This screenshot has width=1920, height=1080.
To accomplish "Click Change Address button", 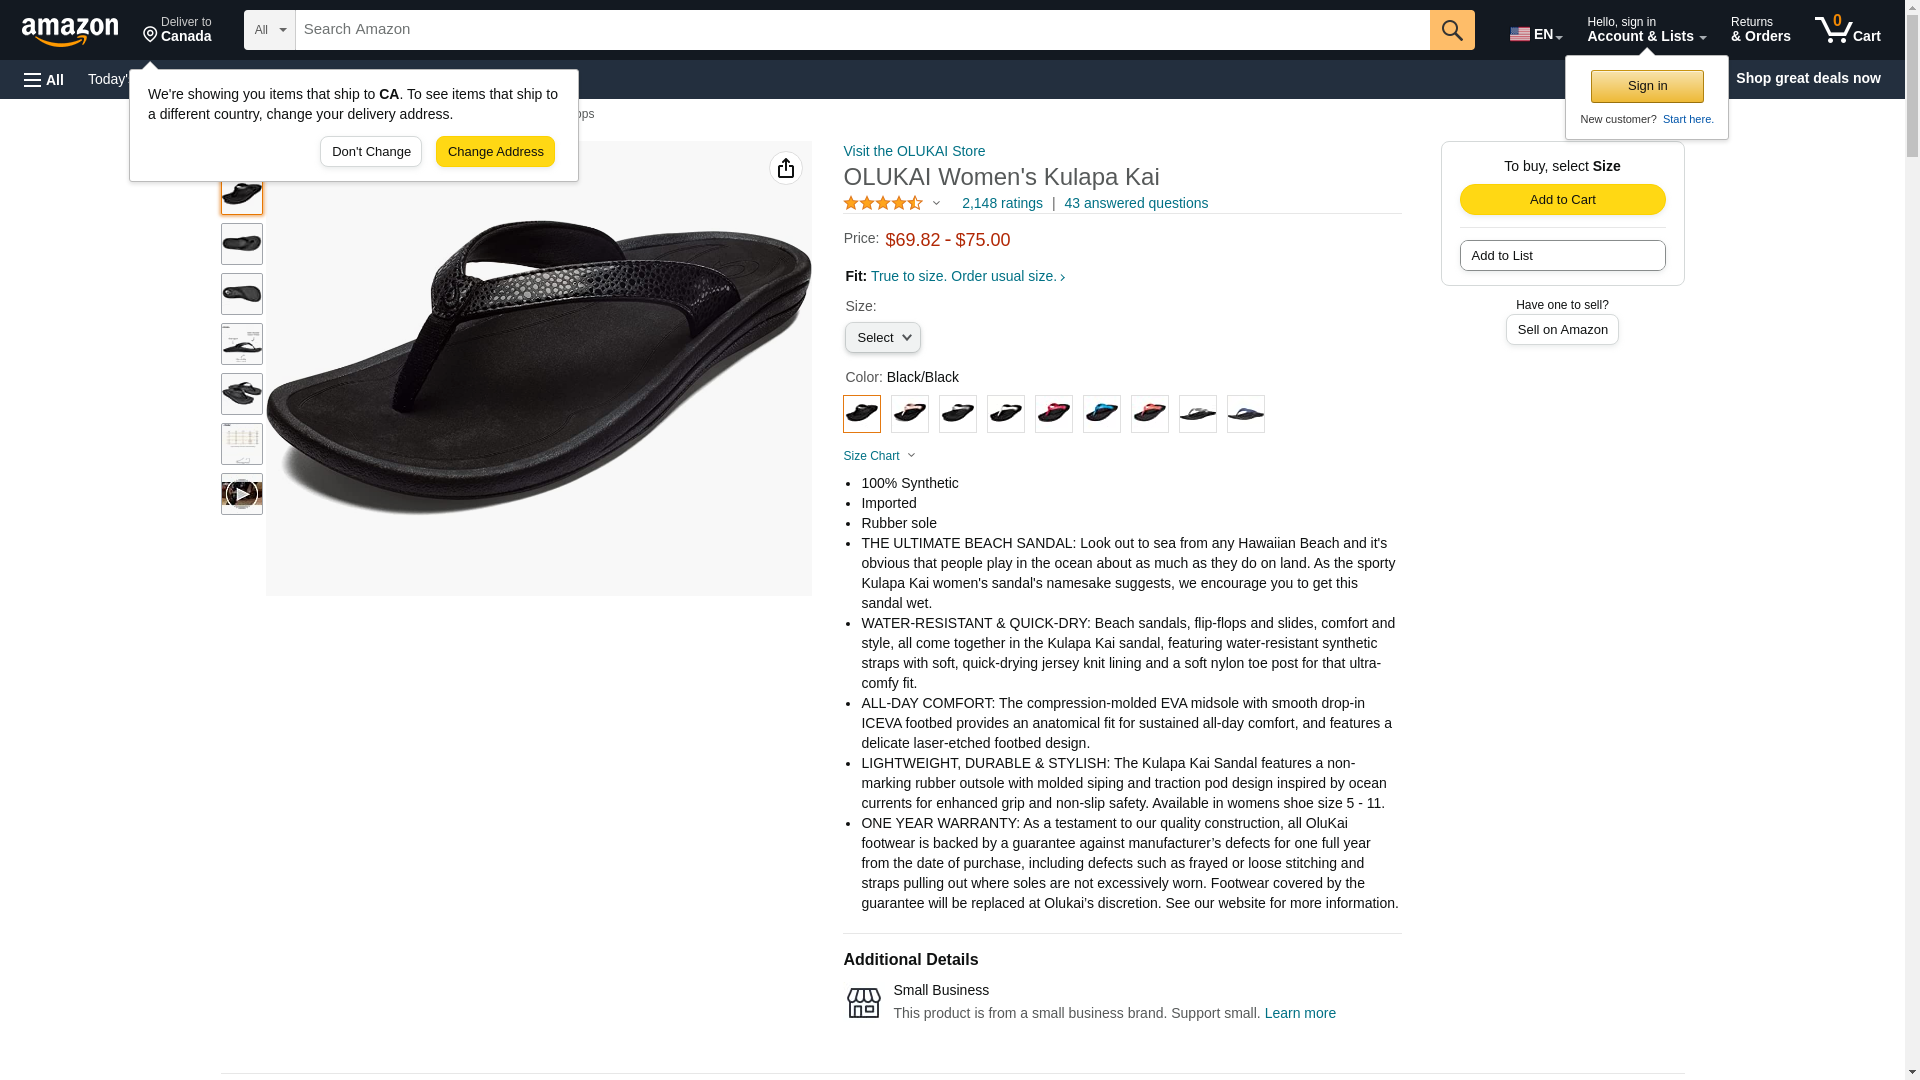I will coord(495,152).
